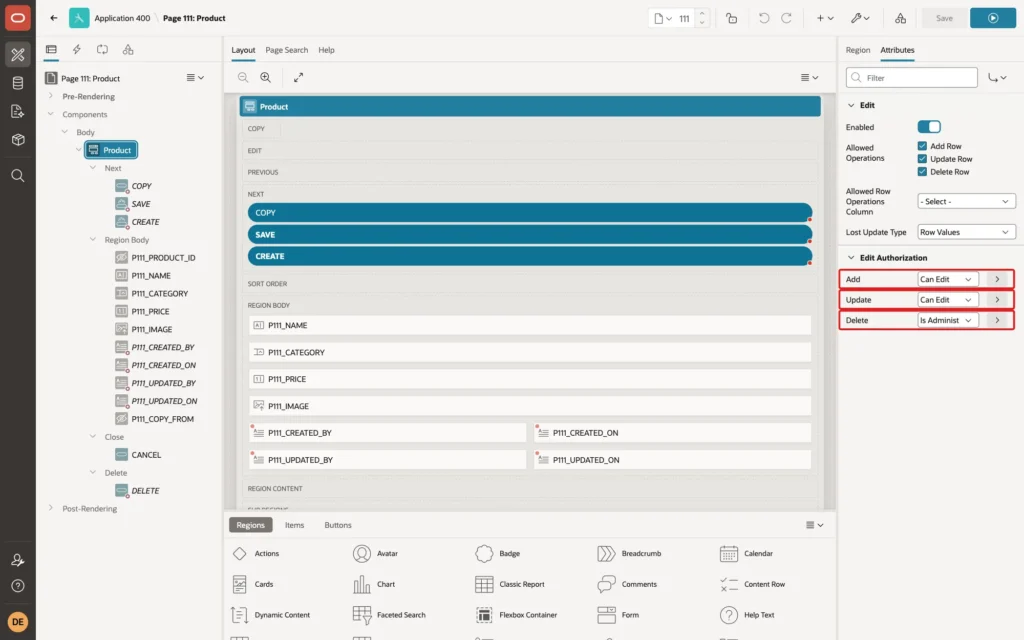Collapse the Region Body tree node
This screenshot has height=640, width=1024.
93,240
